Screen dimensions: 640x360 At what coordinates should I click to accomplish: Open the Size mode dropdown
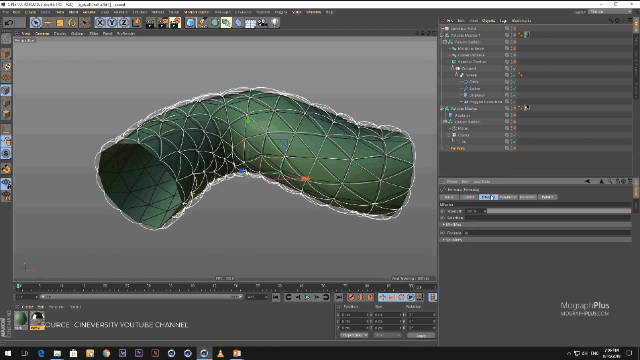click(x=387, y=336)
